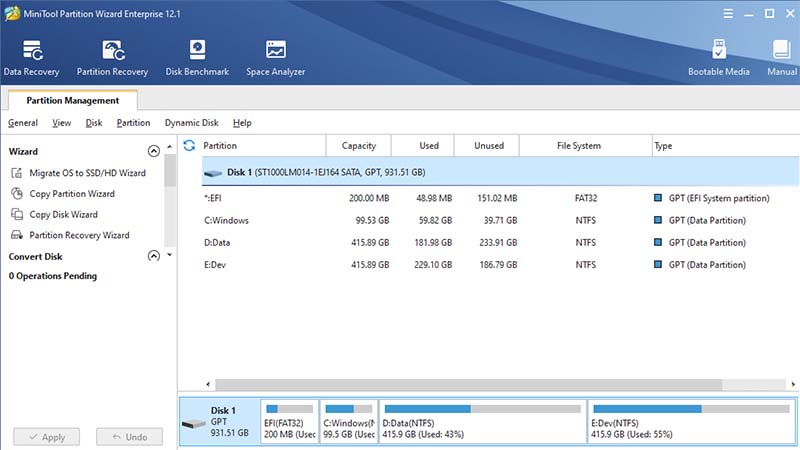Click the C:Windows type color square

point(658,220)
